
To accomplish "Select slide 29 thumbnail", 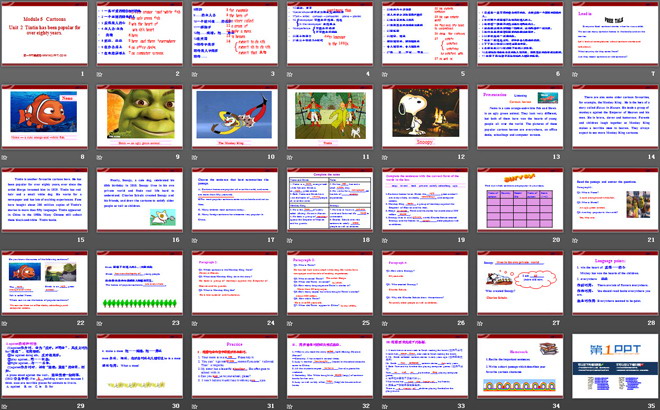I will (45, 366).
